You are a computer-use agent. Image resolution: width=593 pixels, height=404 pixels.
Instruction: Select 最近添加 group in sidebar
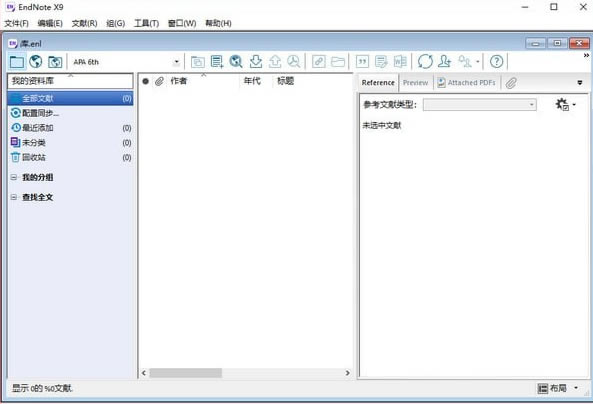(70, 128)
